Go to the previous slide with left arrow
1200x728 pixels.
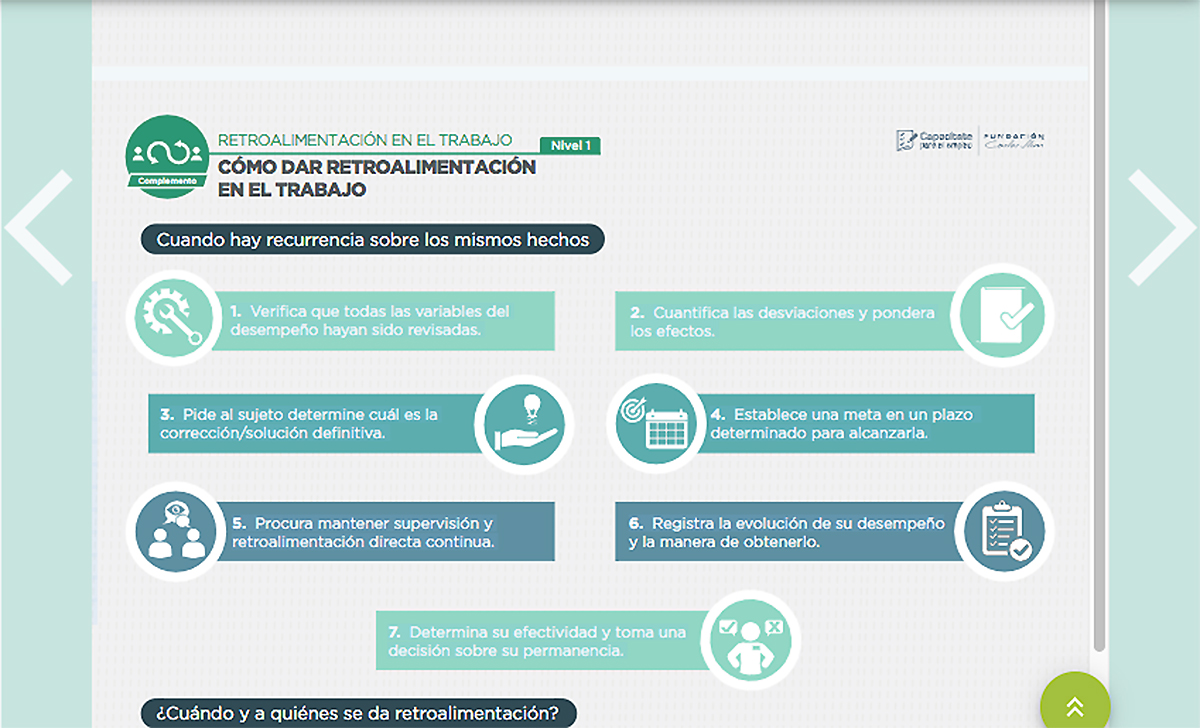coord(40,228)
